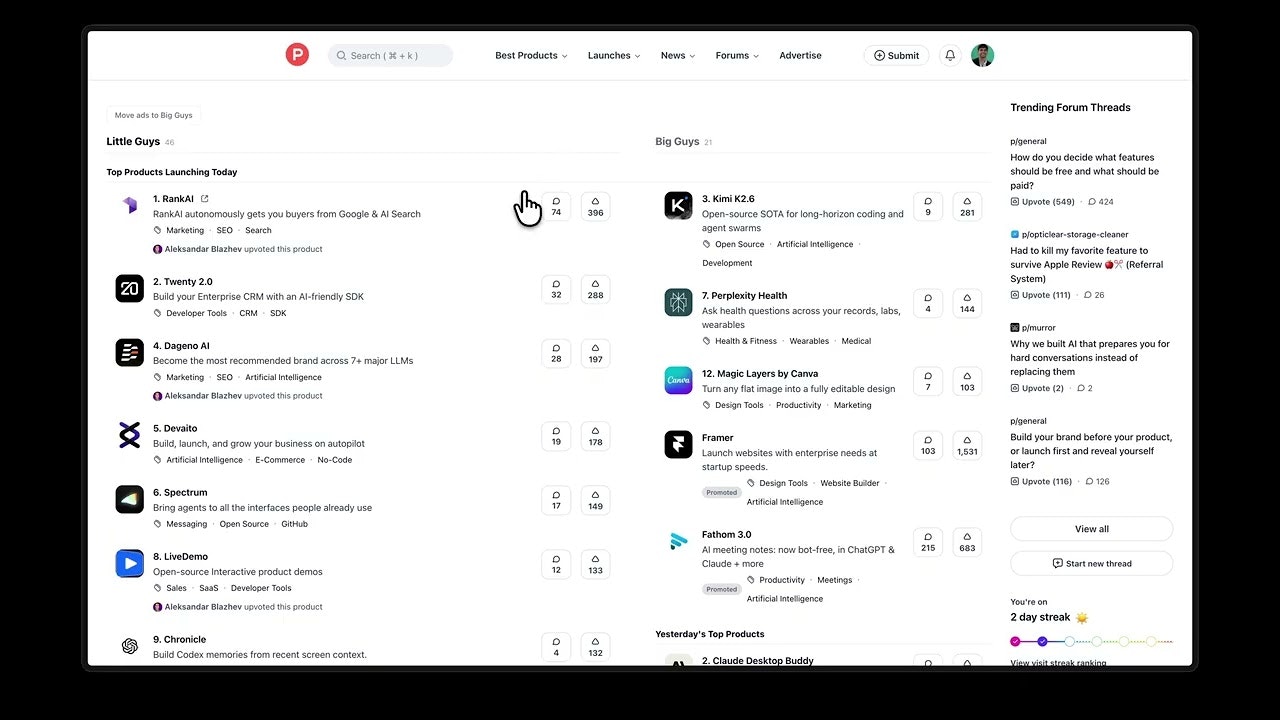The height and width of the screenshot is (720, 1280).
Task: Upvote Perplexity Health with 144 votes
Action: [967, 303]
